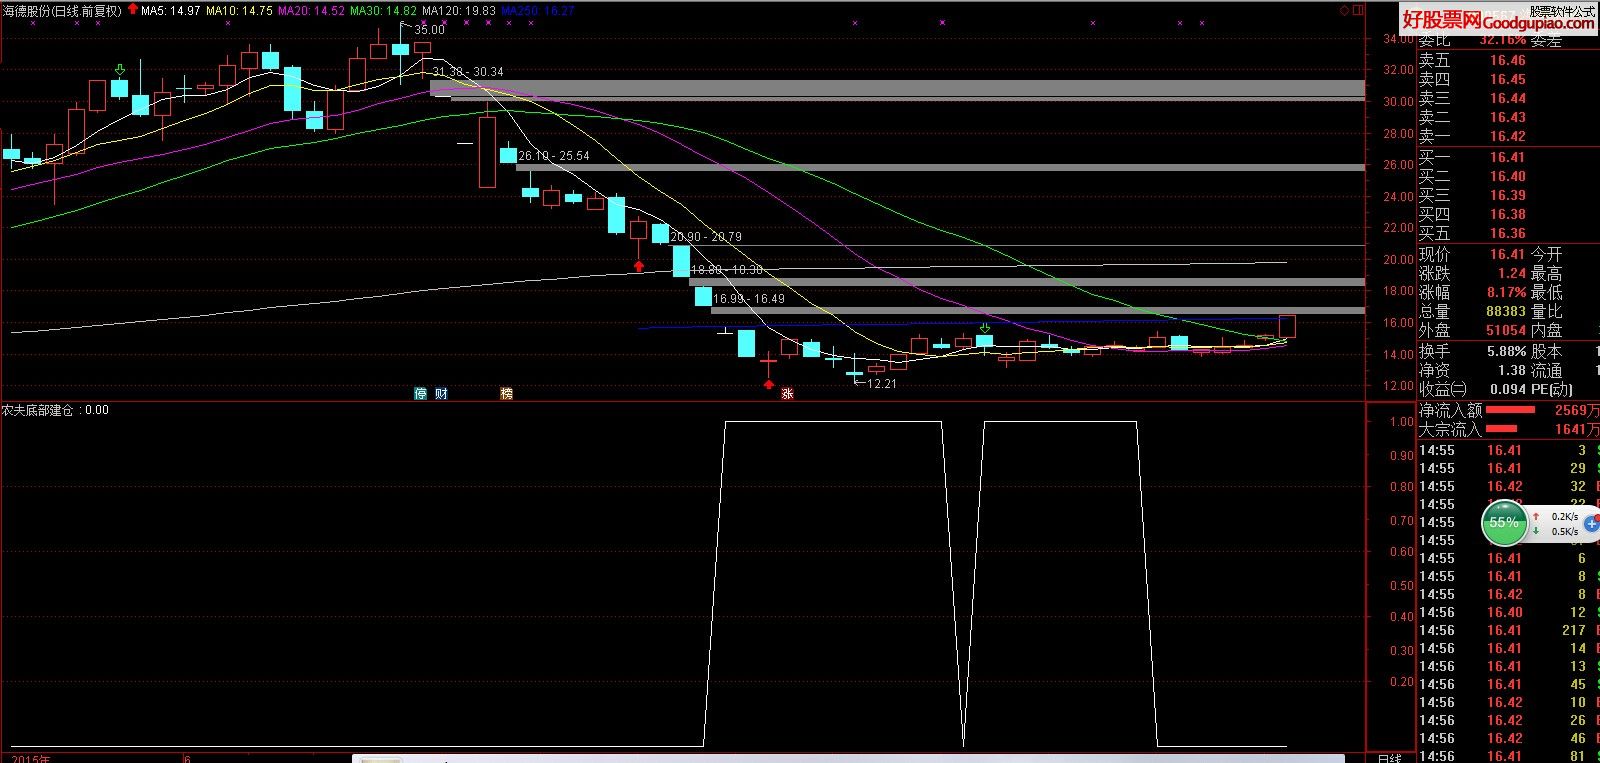Open the 涨 event marker
This screenshot has width=1600, height=763.
pos(787,394)
